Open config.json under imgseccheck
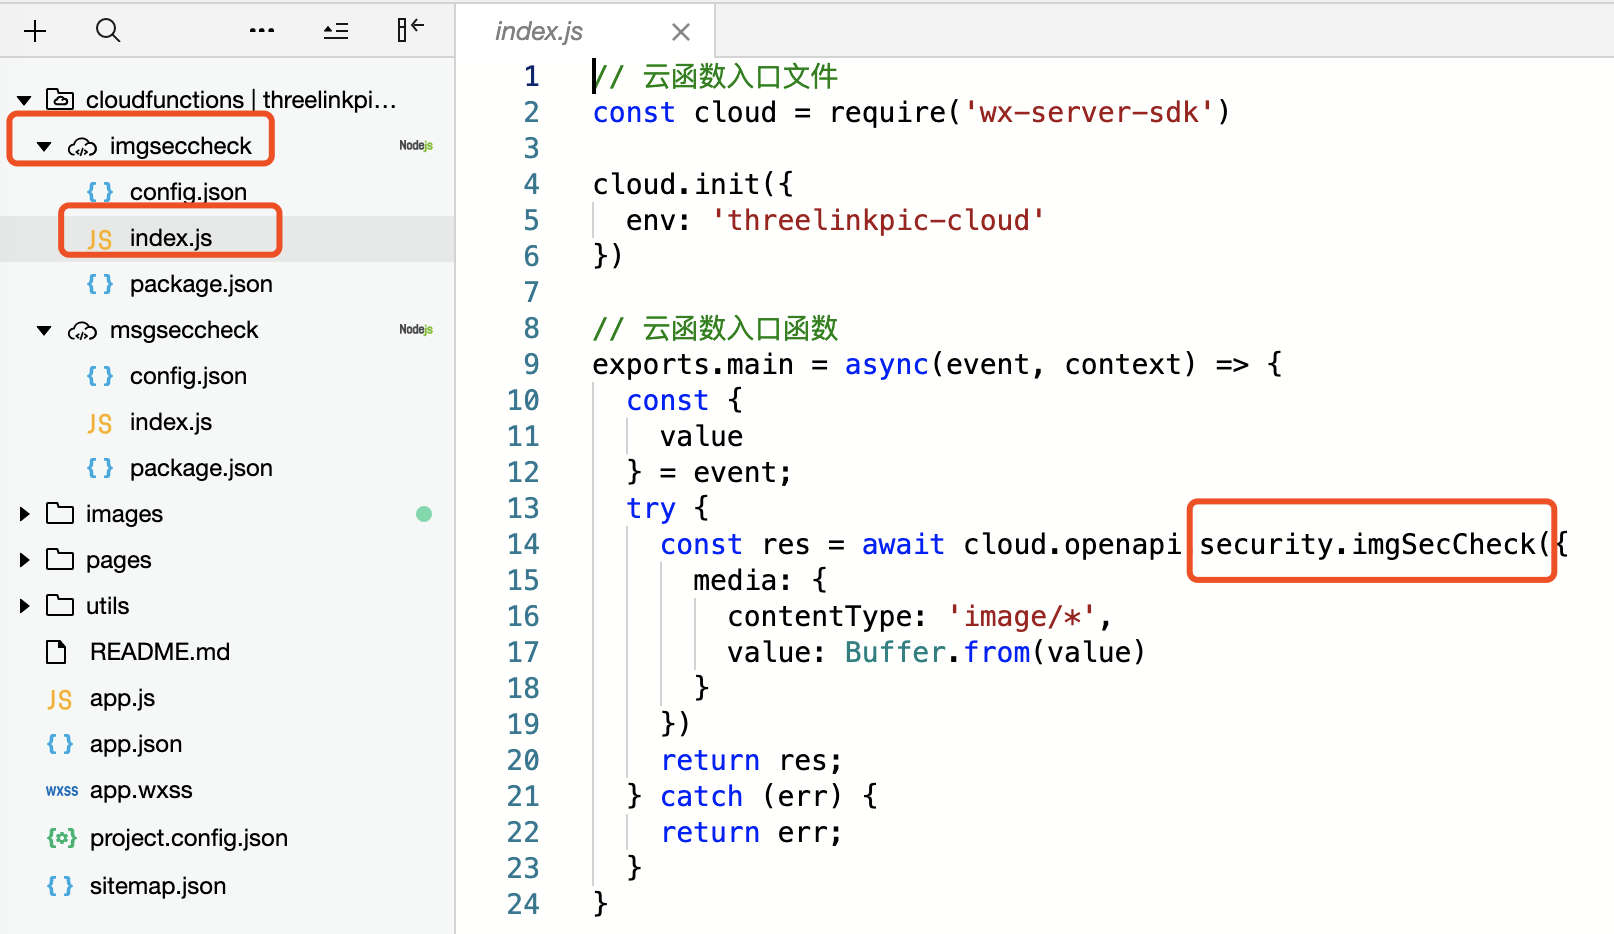 [x=188, y=192]
